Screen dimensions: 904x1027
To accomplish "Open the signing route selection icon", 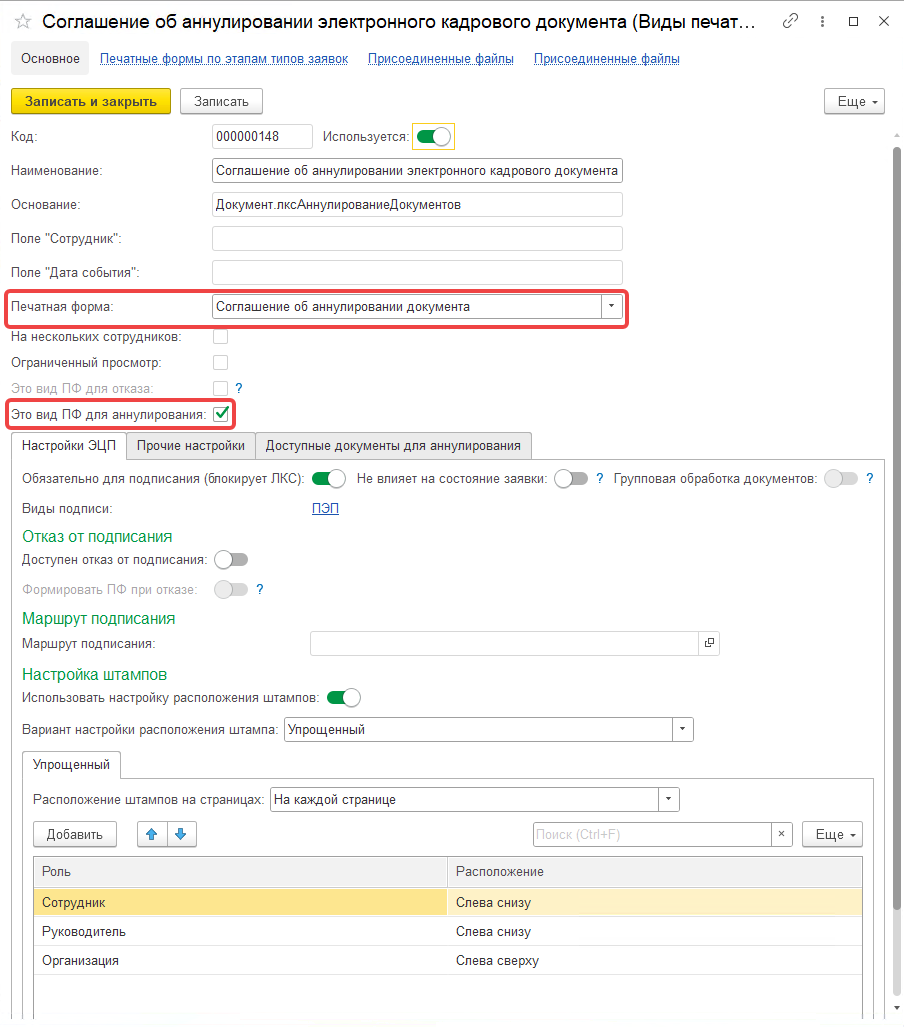I will (709, 643).
